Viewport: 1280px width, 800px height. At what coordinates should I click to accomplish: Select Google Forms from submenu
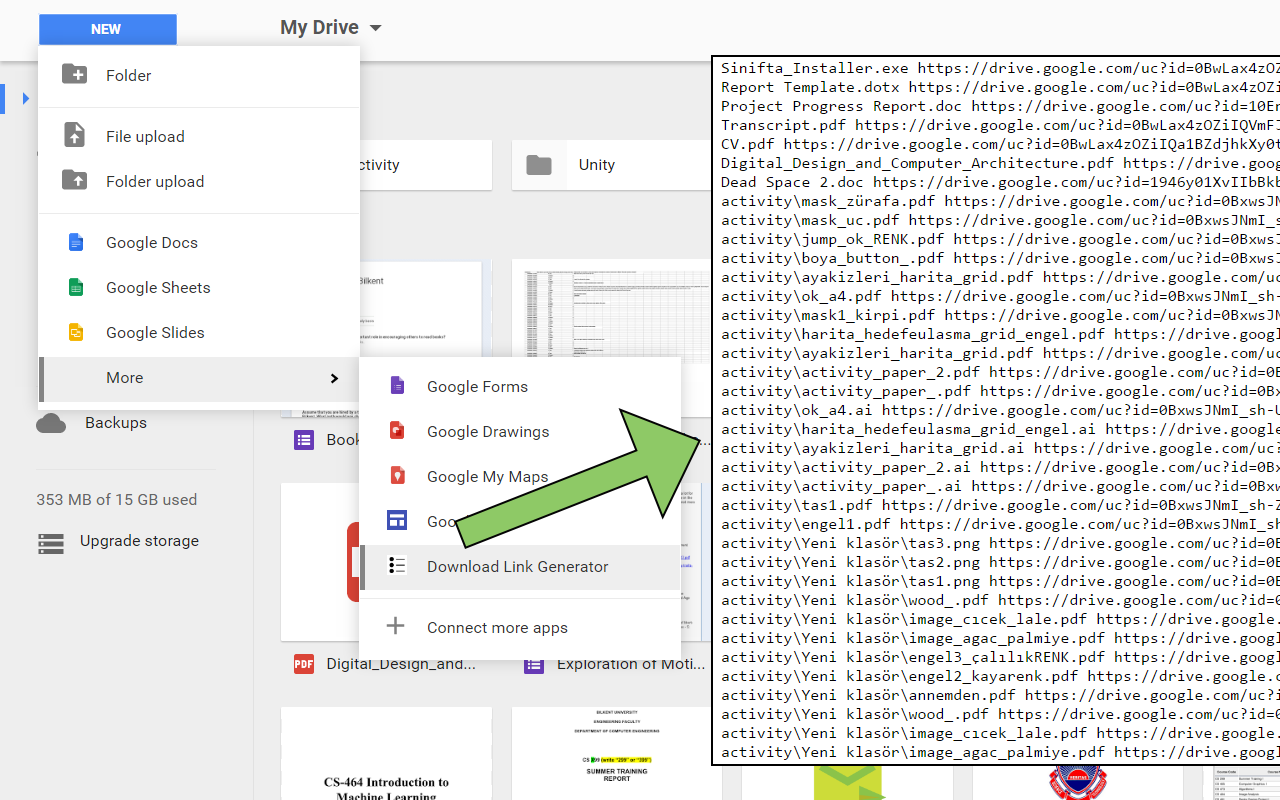pyautogui.click(x=520, y=386)
